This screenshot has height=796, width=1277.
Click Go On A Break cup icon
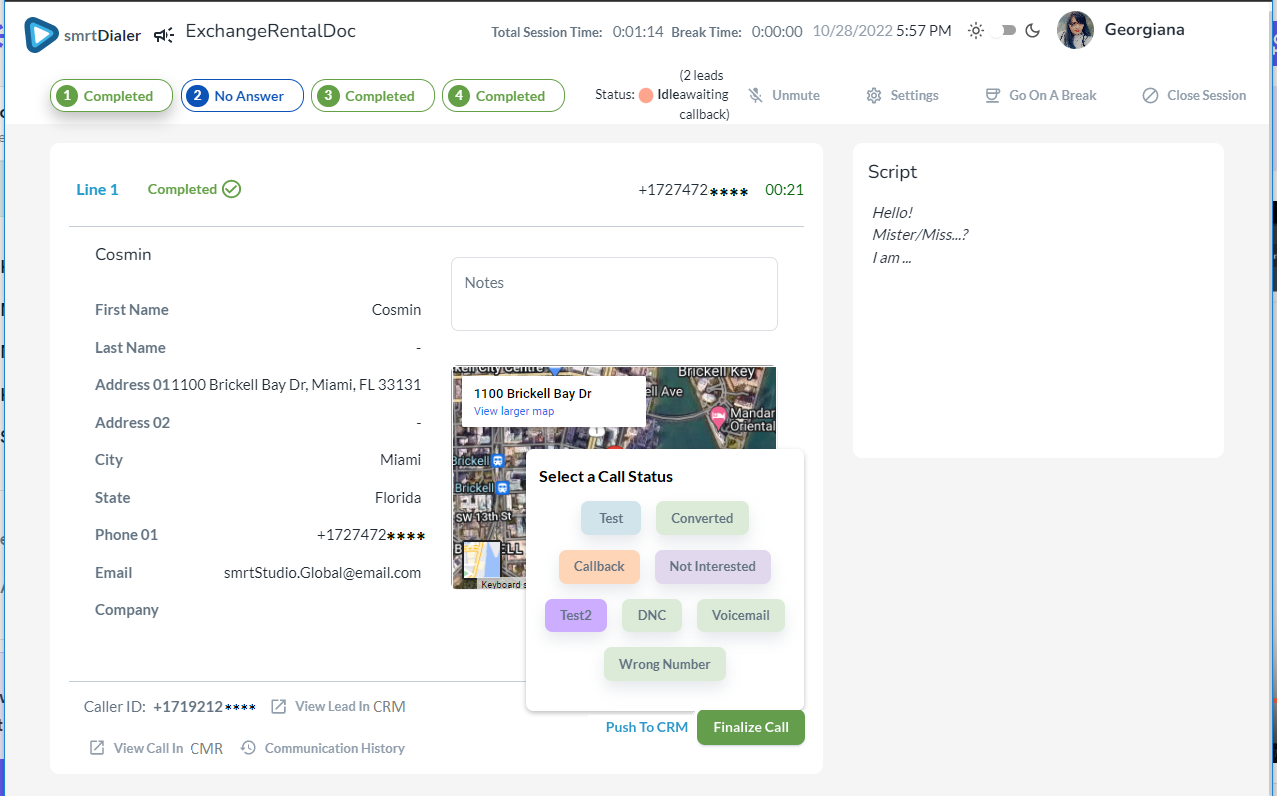coord(992,96)
